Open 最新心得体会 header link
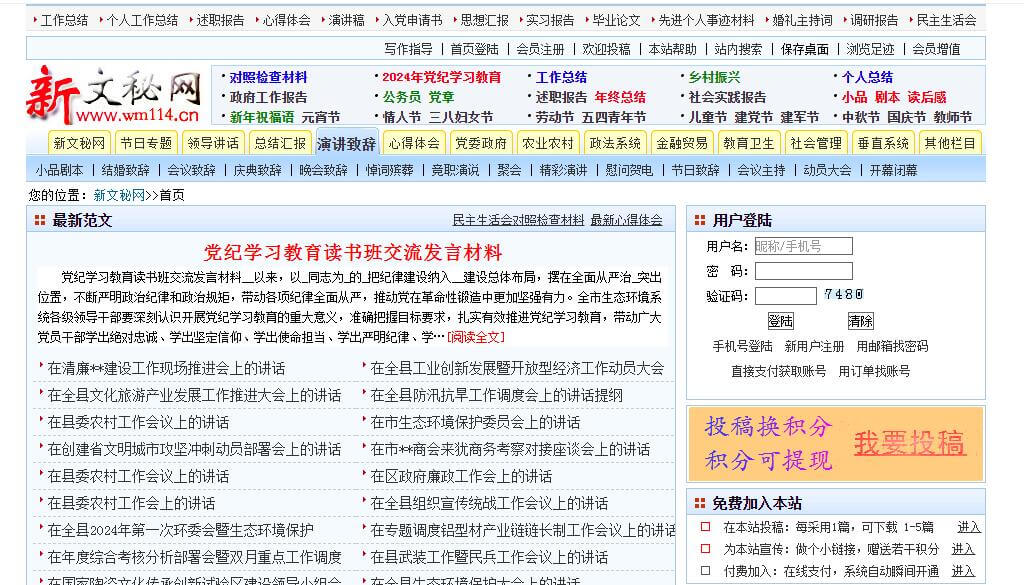 626,220
